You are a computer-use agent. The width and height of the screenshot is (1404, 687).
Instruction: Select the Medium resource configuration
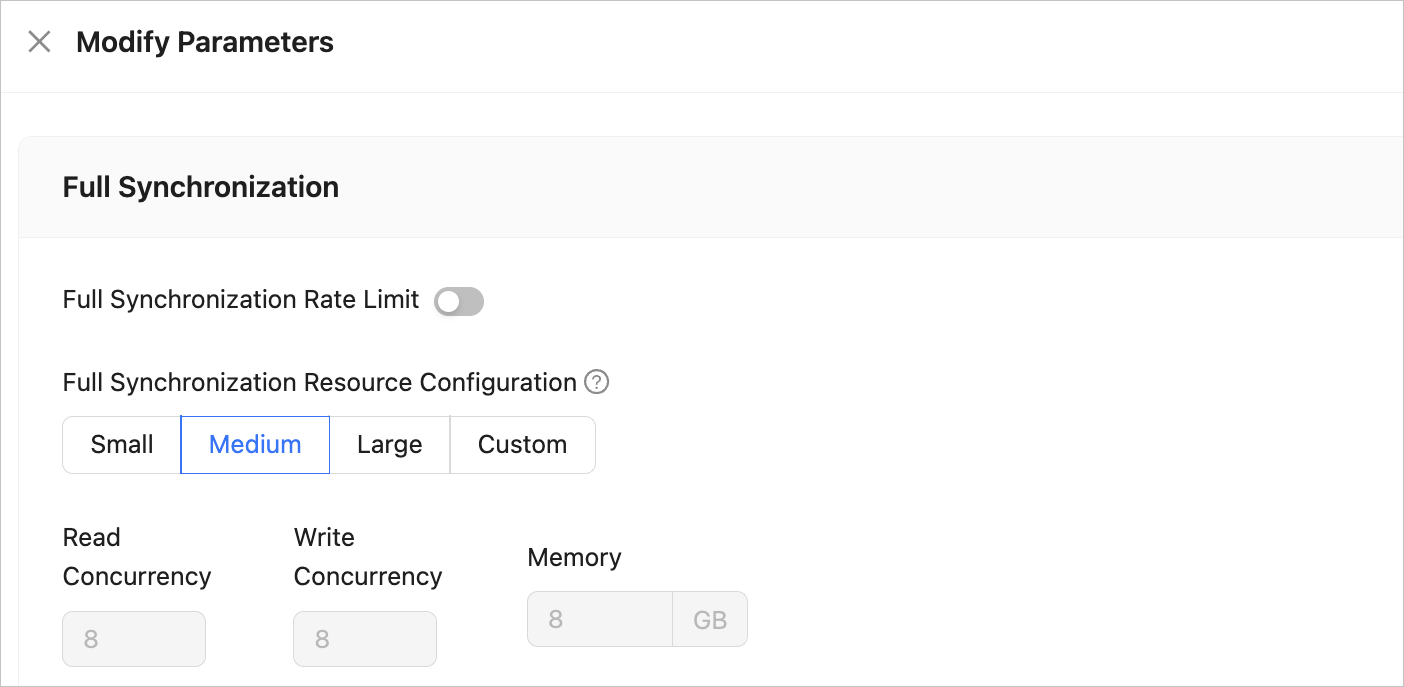255,445
